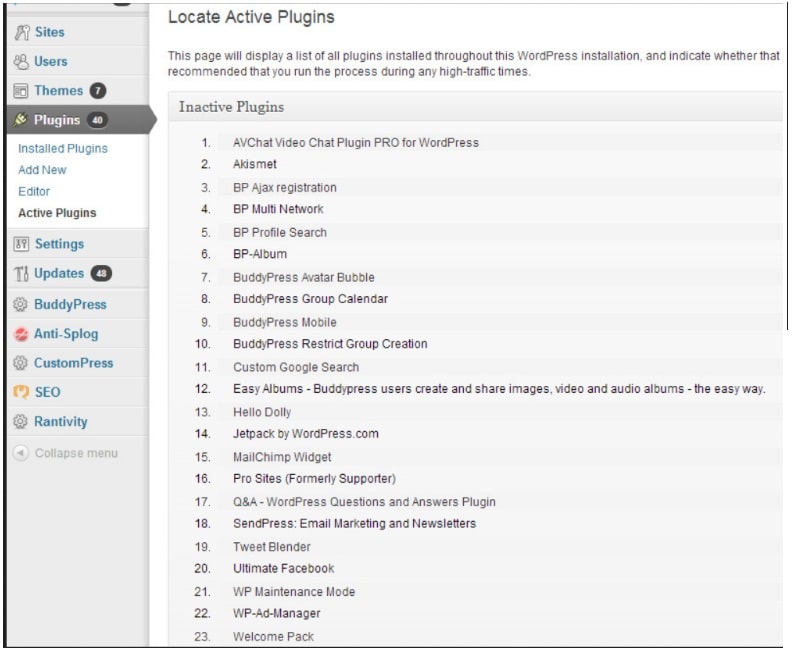The width and height of the screenshot is (792, 649).
Task: Select MailChimp Widget entry
Action: click(282, 457)
